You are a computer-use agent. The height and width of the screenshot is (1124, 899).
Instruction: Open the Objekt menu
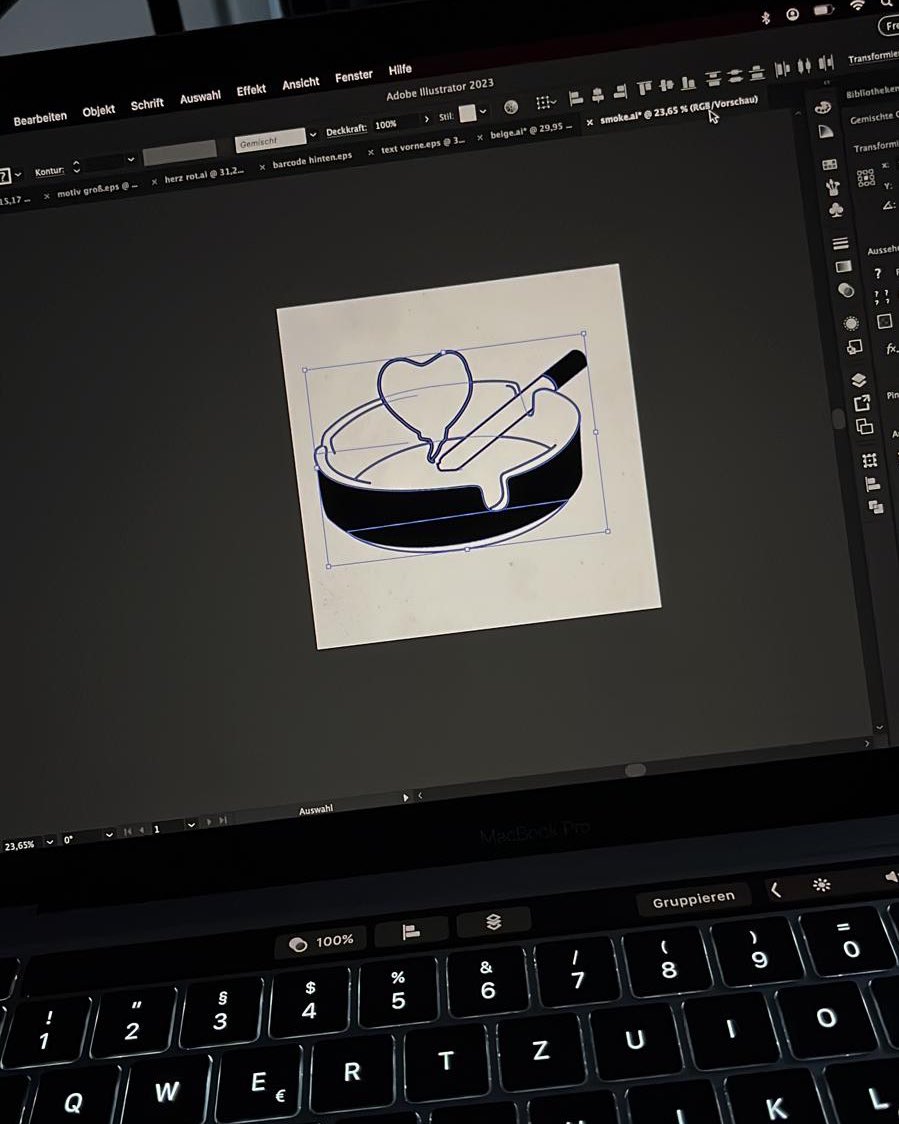[99, 110]
